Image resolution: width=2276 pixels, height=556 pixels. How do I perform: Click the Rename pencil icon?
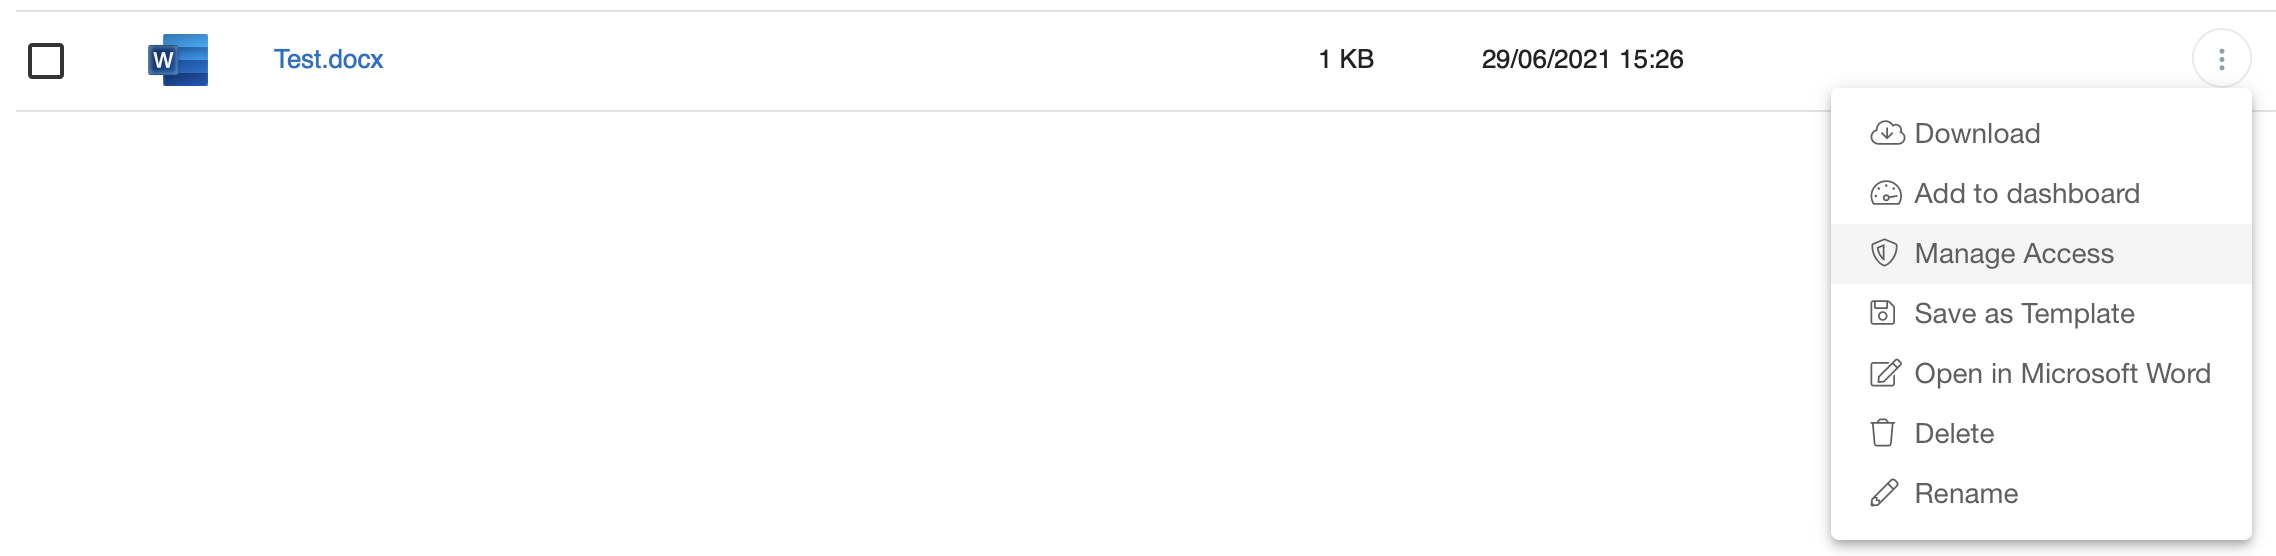1884,493
